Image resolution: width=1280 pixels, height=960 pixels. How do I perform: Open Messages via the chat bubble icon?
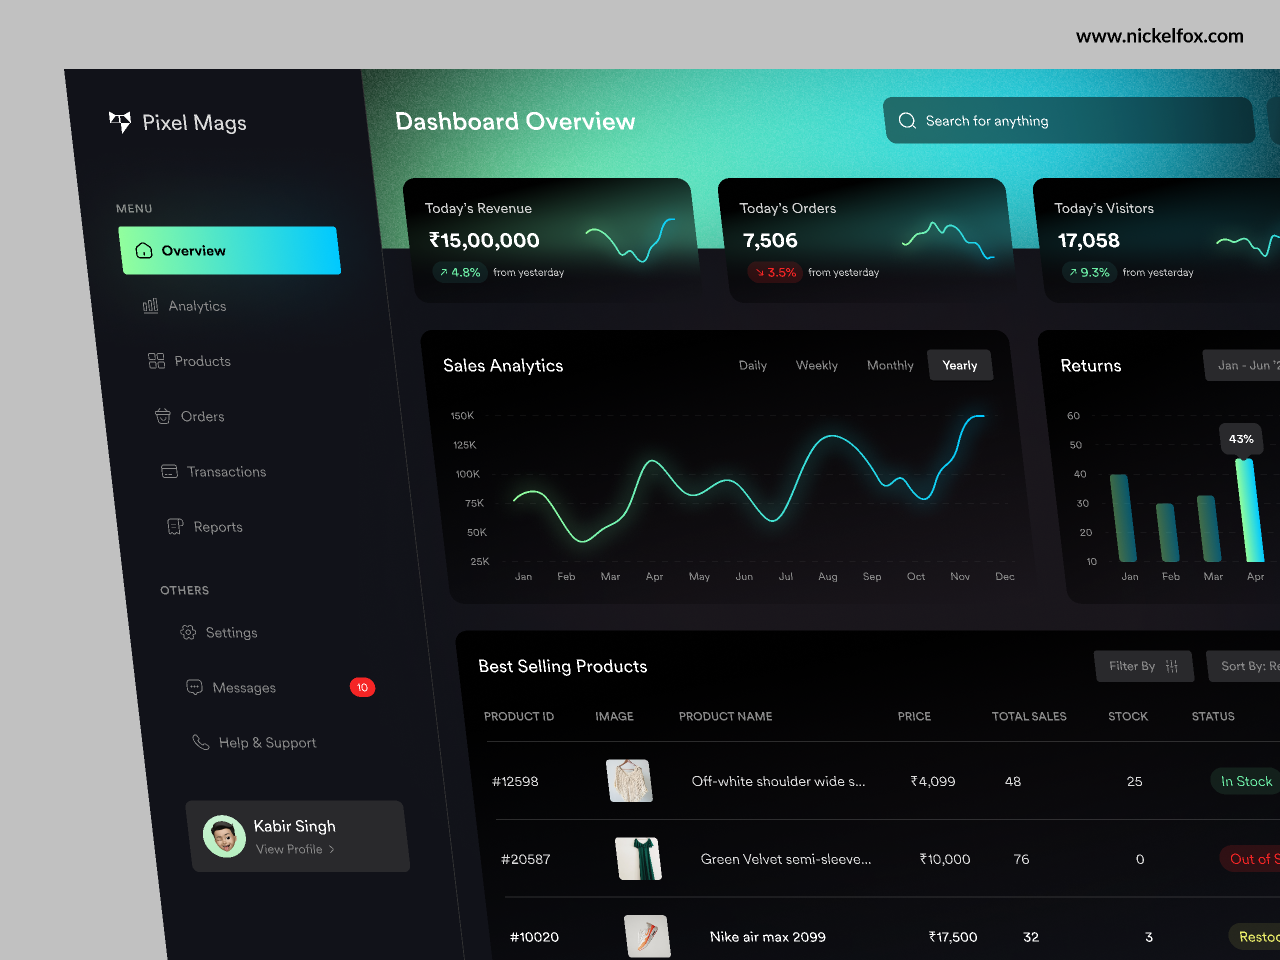click(193, 687)
